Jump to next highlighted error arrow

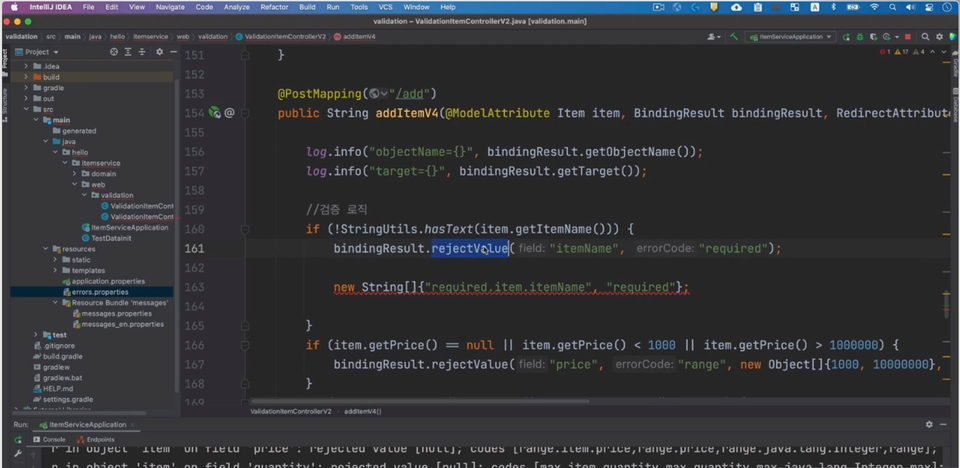click(945, 52)
